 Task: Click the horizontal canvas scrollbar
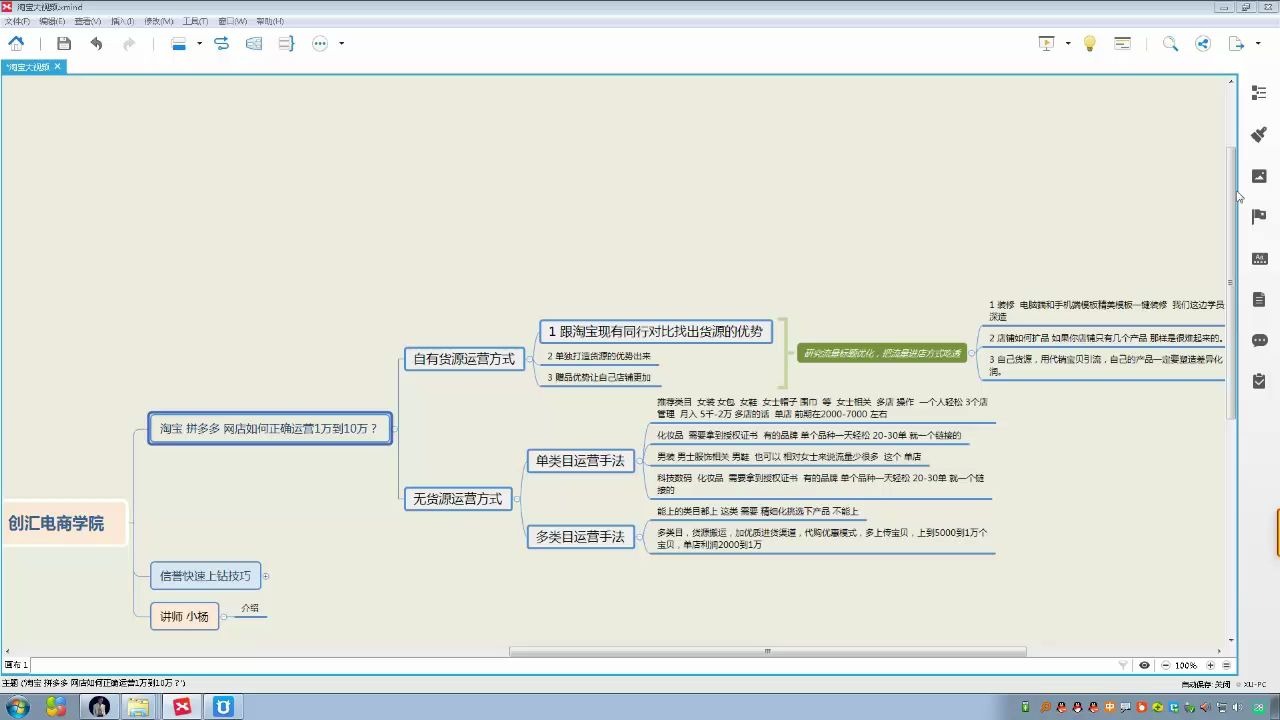coord(767,651)
